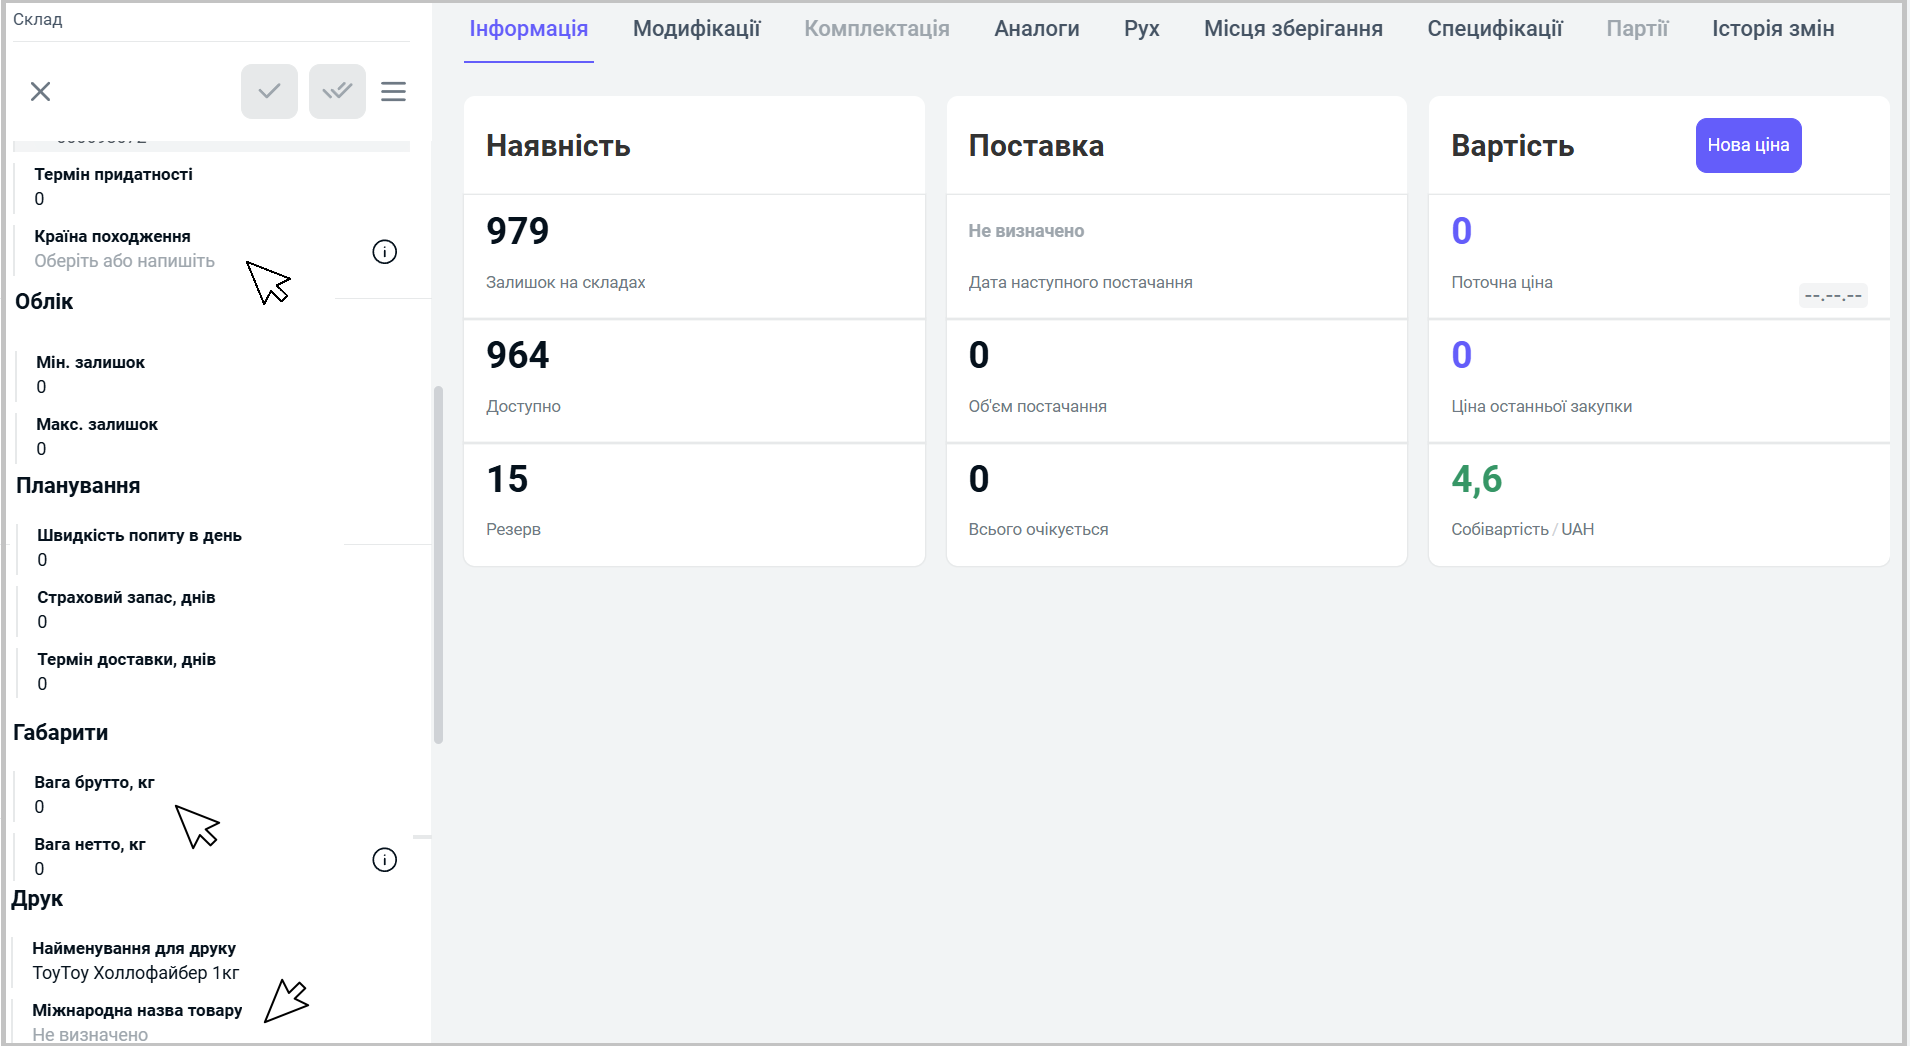The width and height of the screenshot is (1910, 1046).
Task: Click the Поточна ціна date placeholder
Action: [1832, 296]
